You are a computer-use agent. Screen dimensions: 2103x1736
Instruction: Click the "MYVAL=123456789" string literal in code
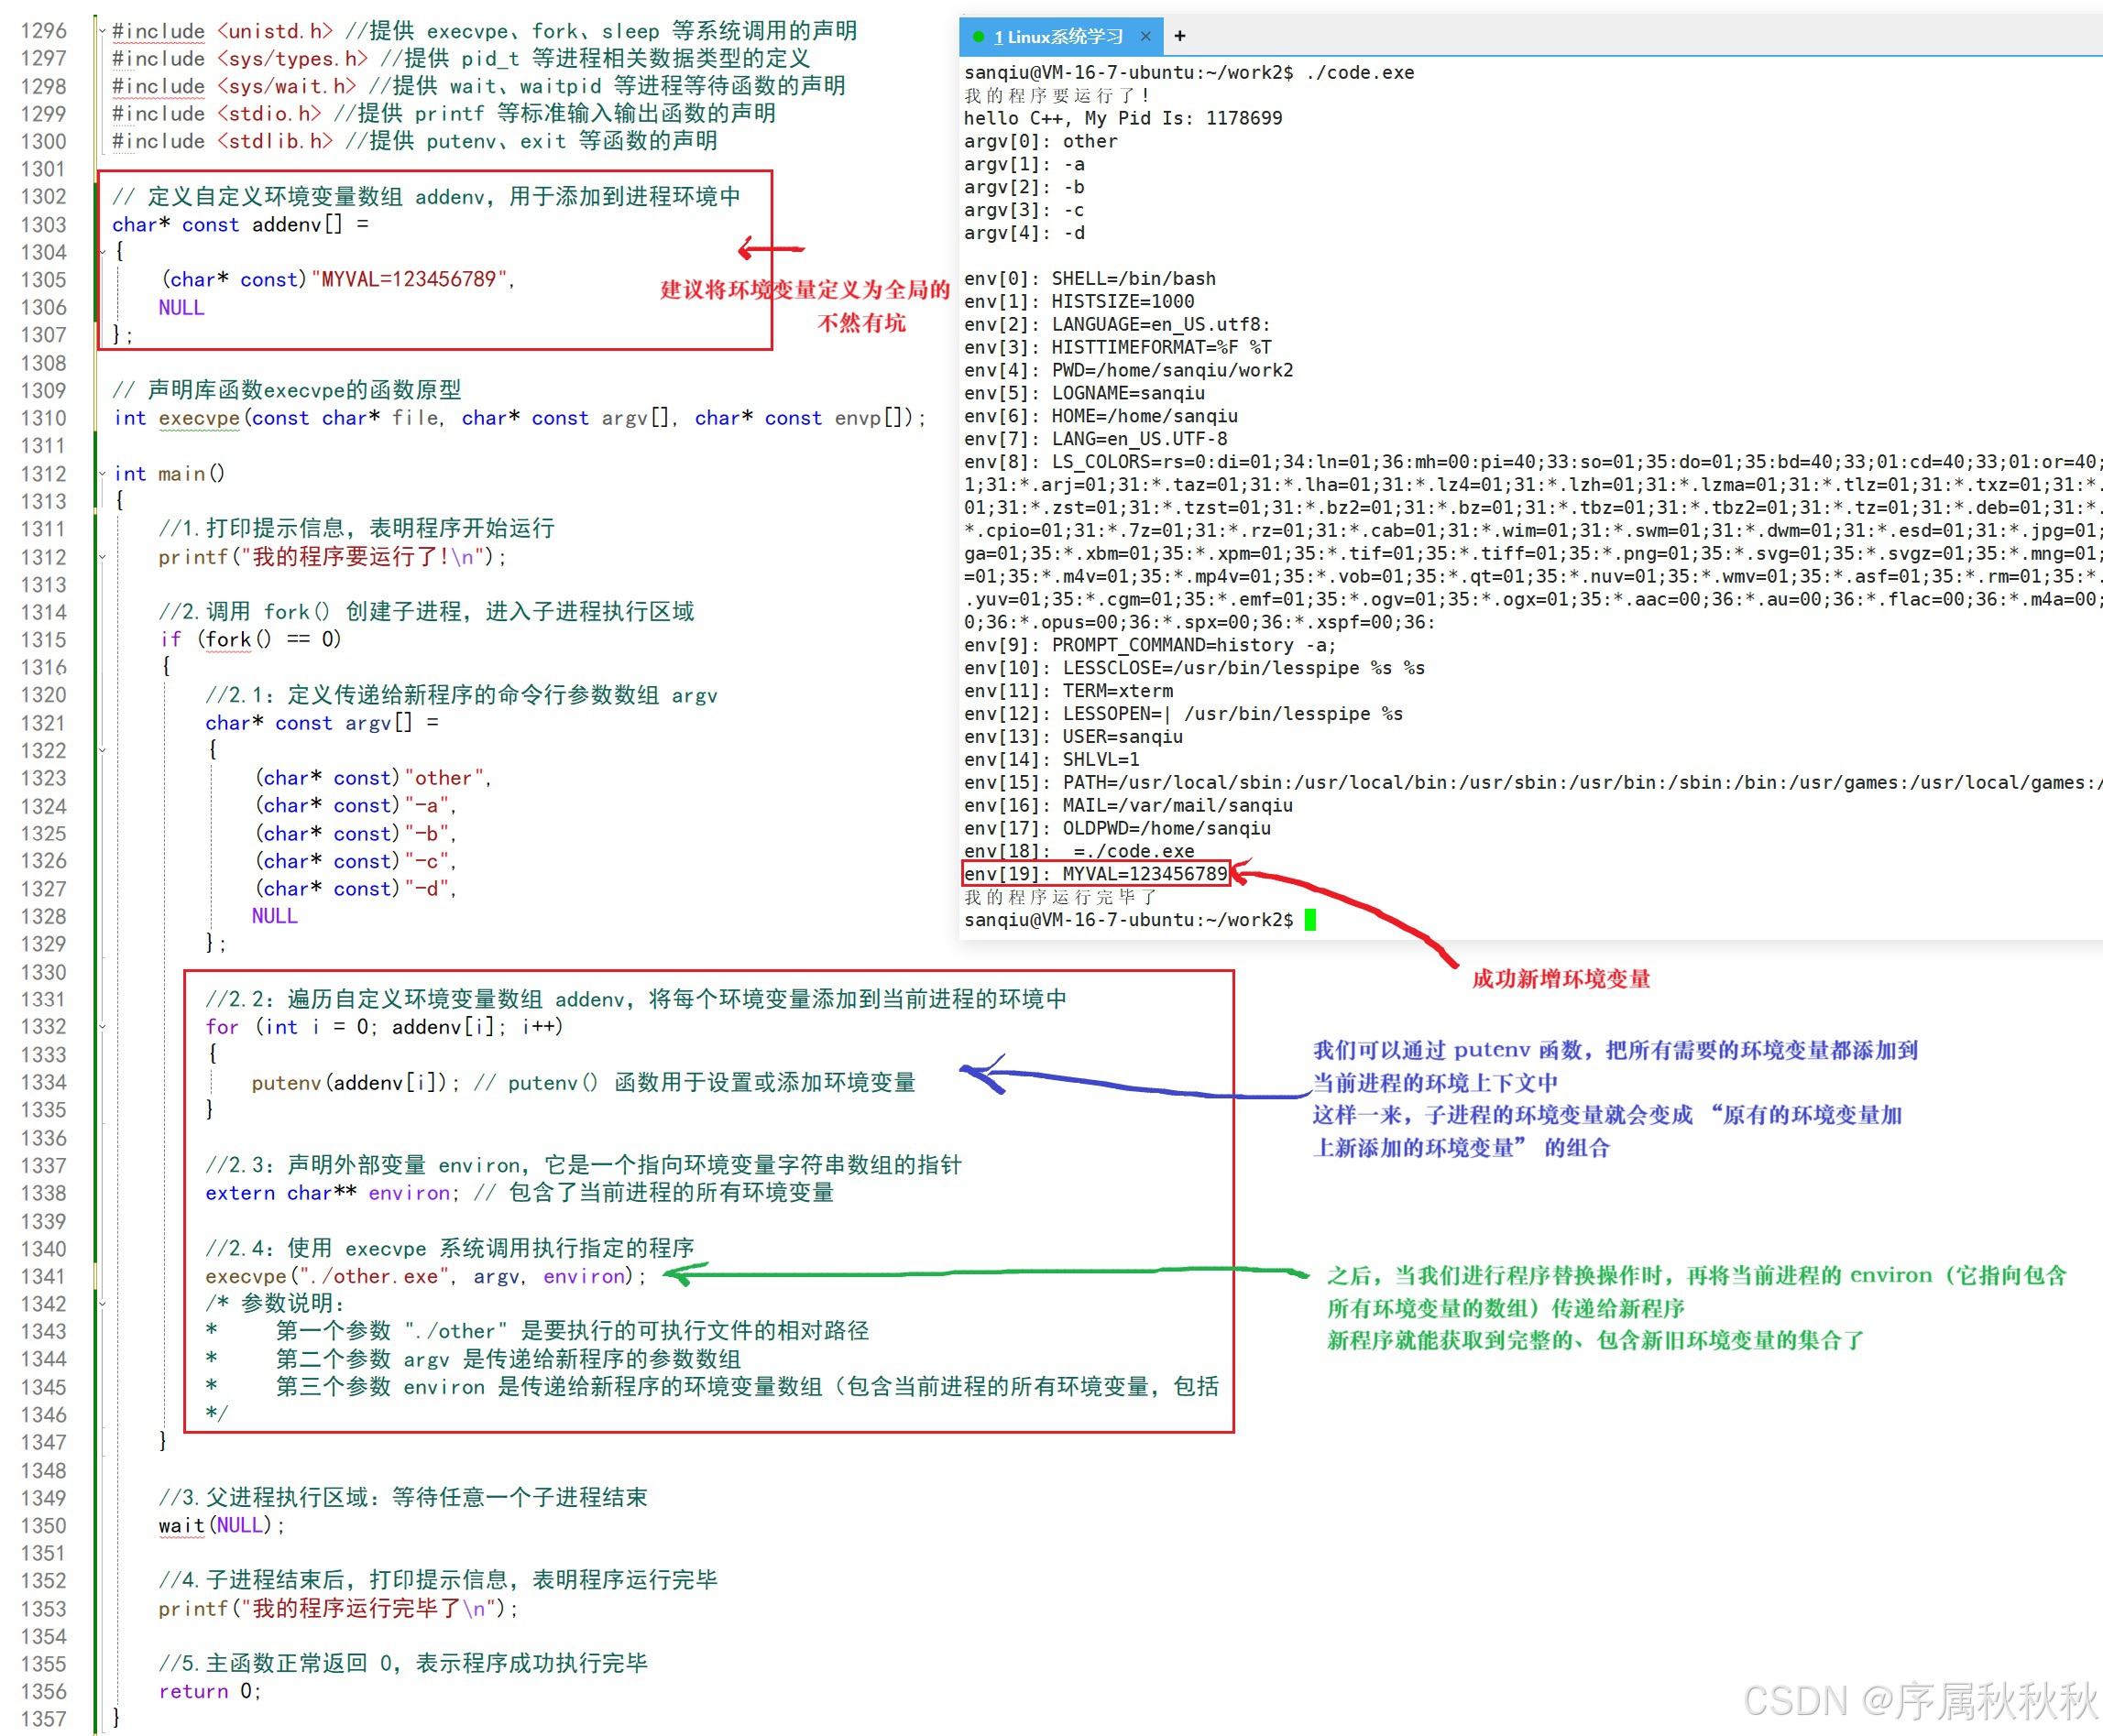tap(408, 280)
